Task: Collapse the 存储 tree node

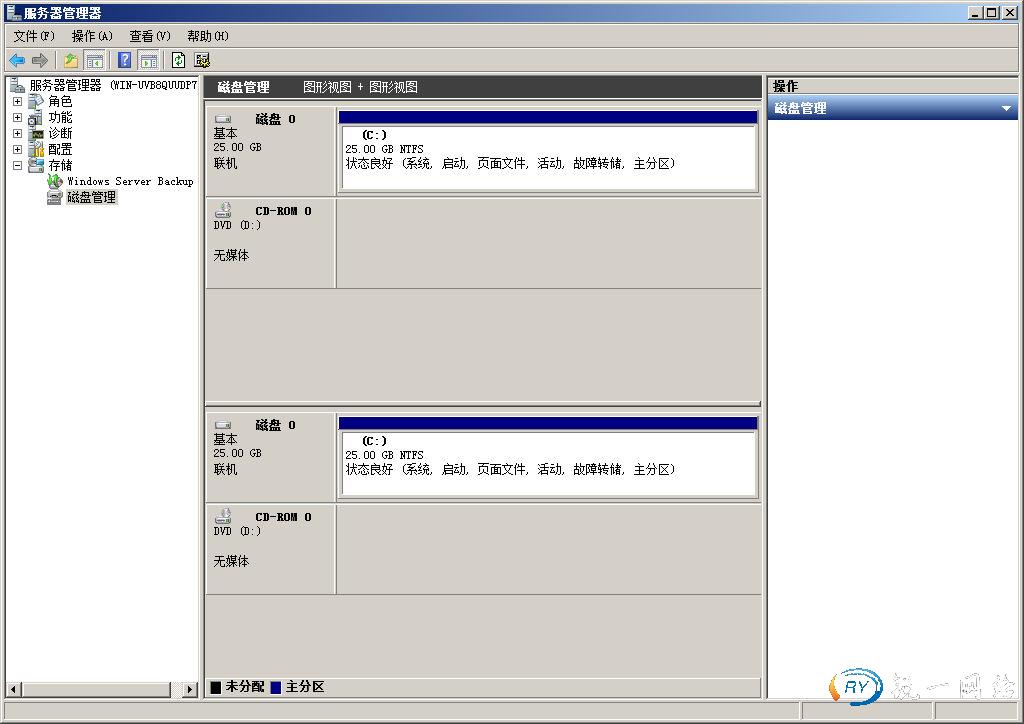Action: point(17,165)
